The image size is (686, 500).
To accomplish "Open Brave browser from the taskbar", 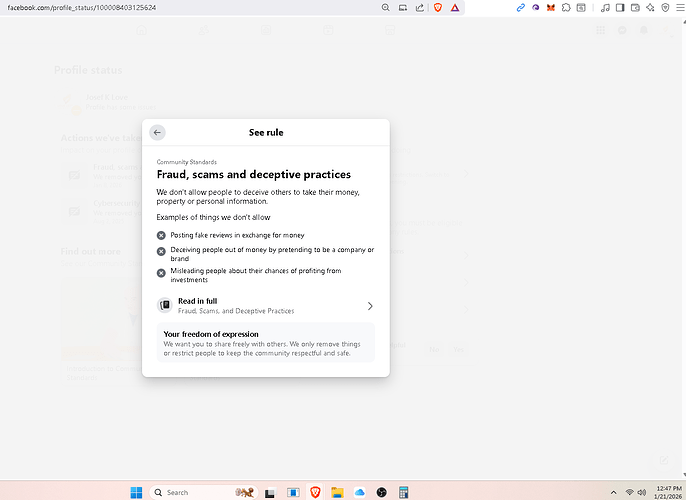I will coord(315,492).
